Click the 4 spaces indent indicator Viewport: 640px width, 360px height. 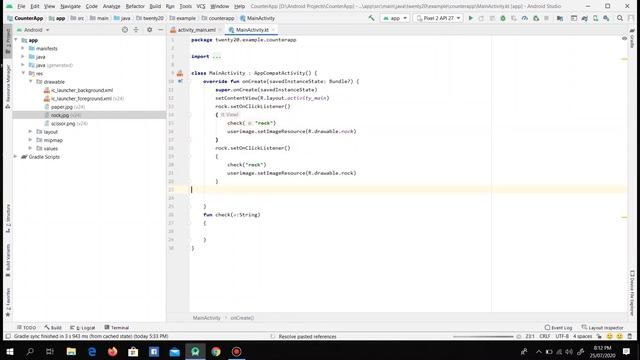[582, 336]
